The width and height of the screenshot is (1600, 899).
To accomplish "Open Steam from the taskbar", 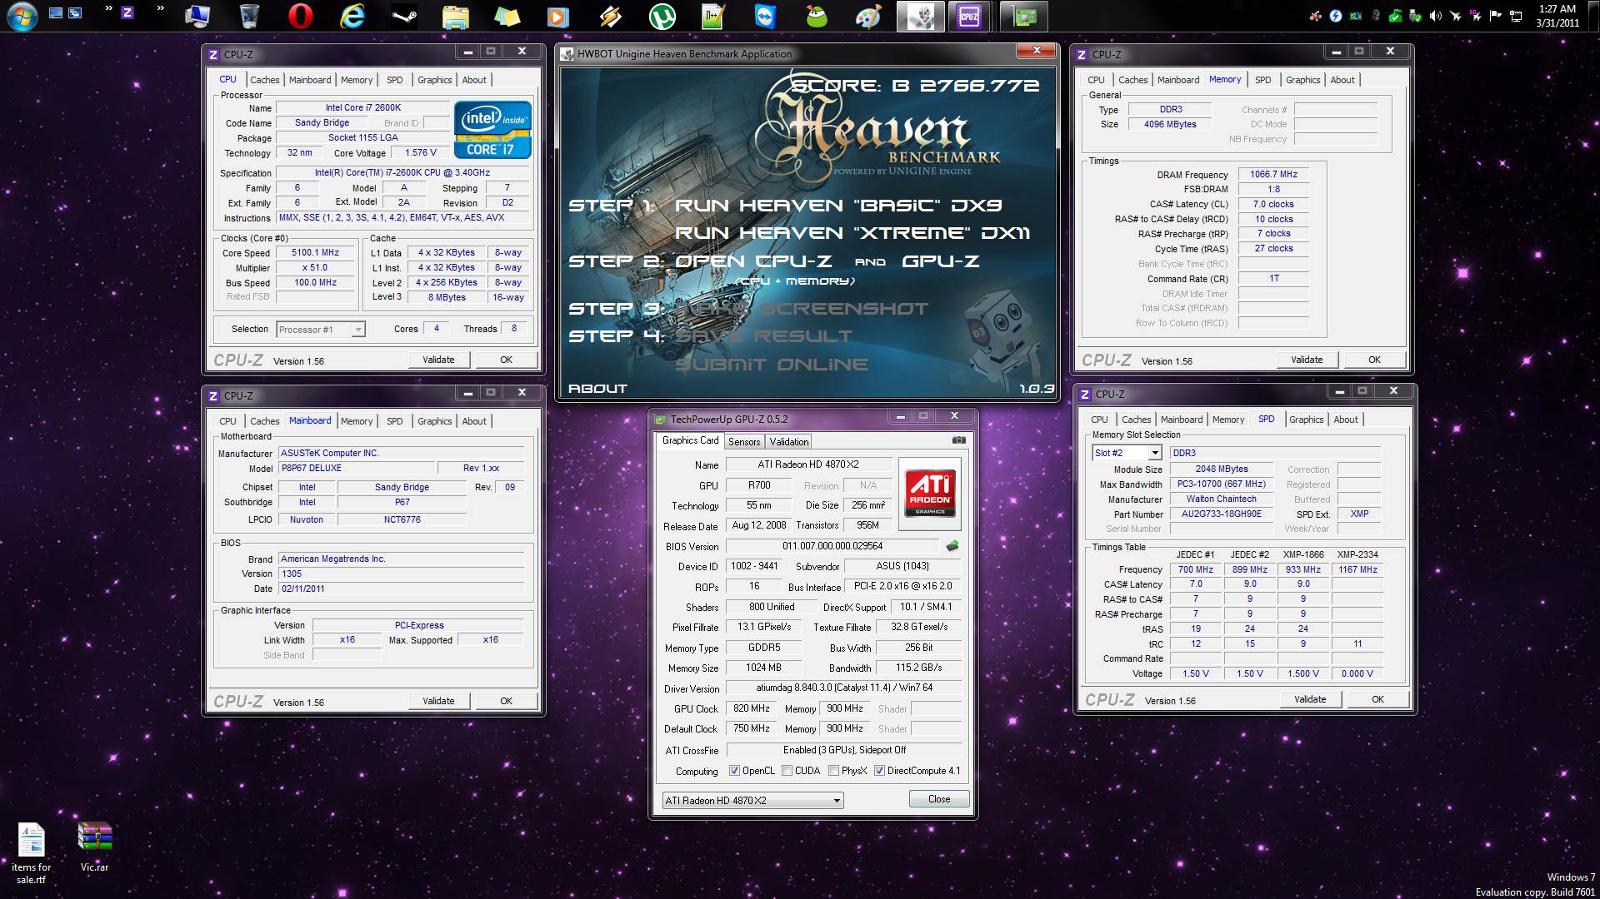I will (x=404, y=16).
